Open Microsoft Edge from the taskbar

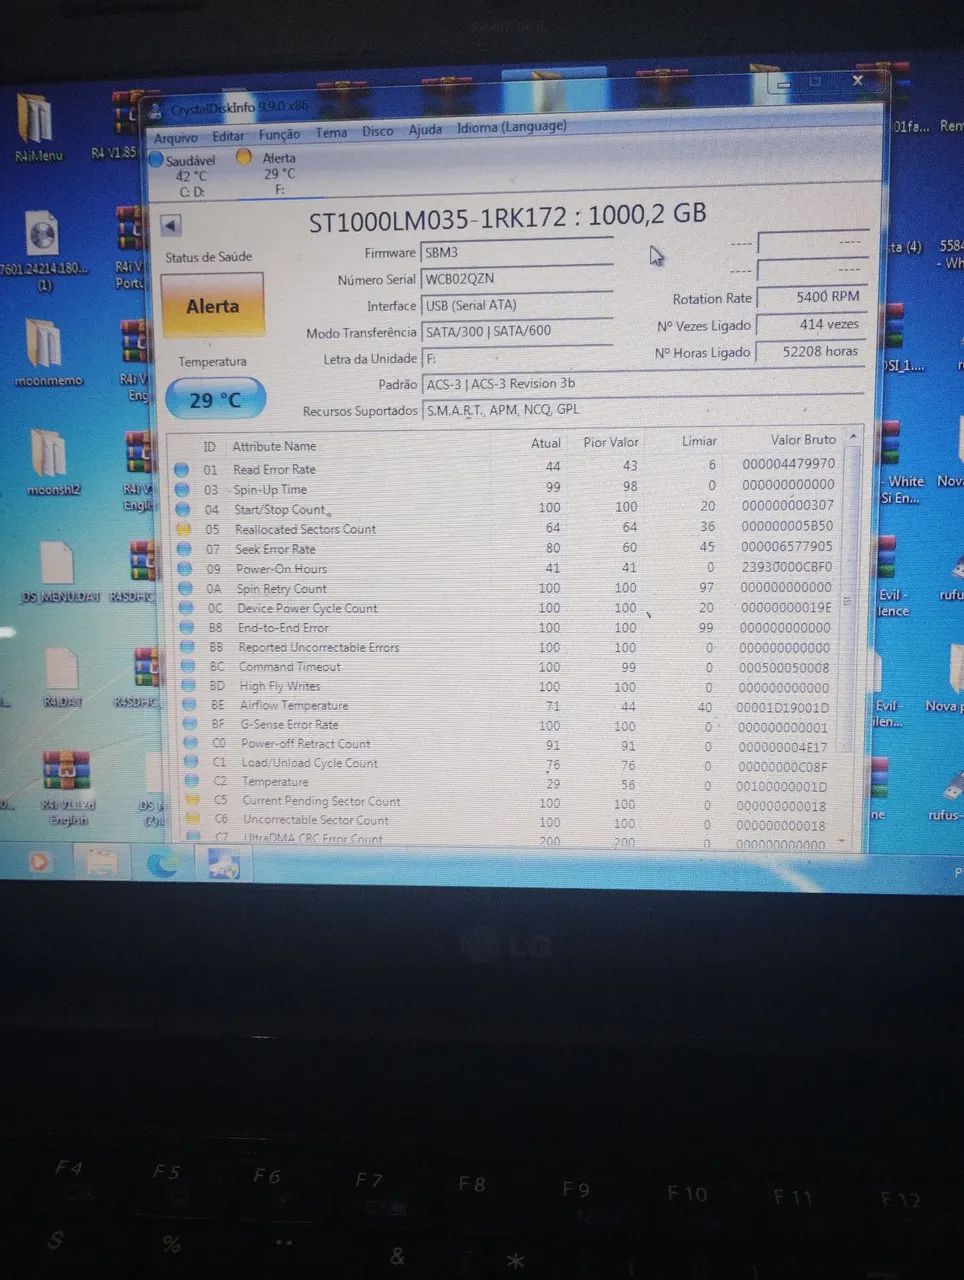163,863
